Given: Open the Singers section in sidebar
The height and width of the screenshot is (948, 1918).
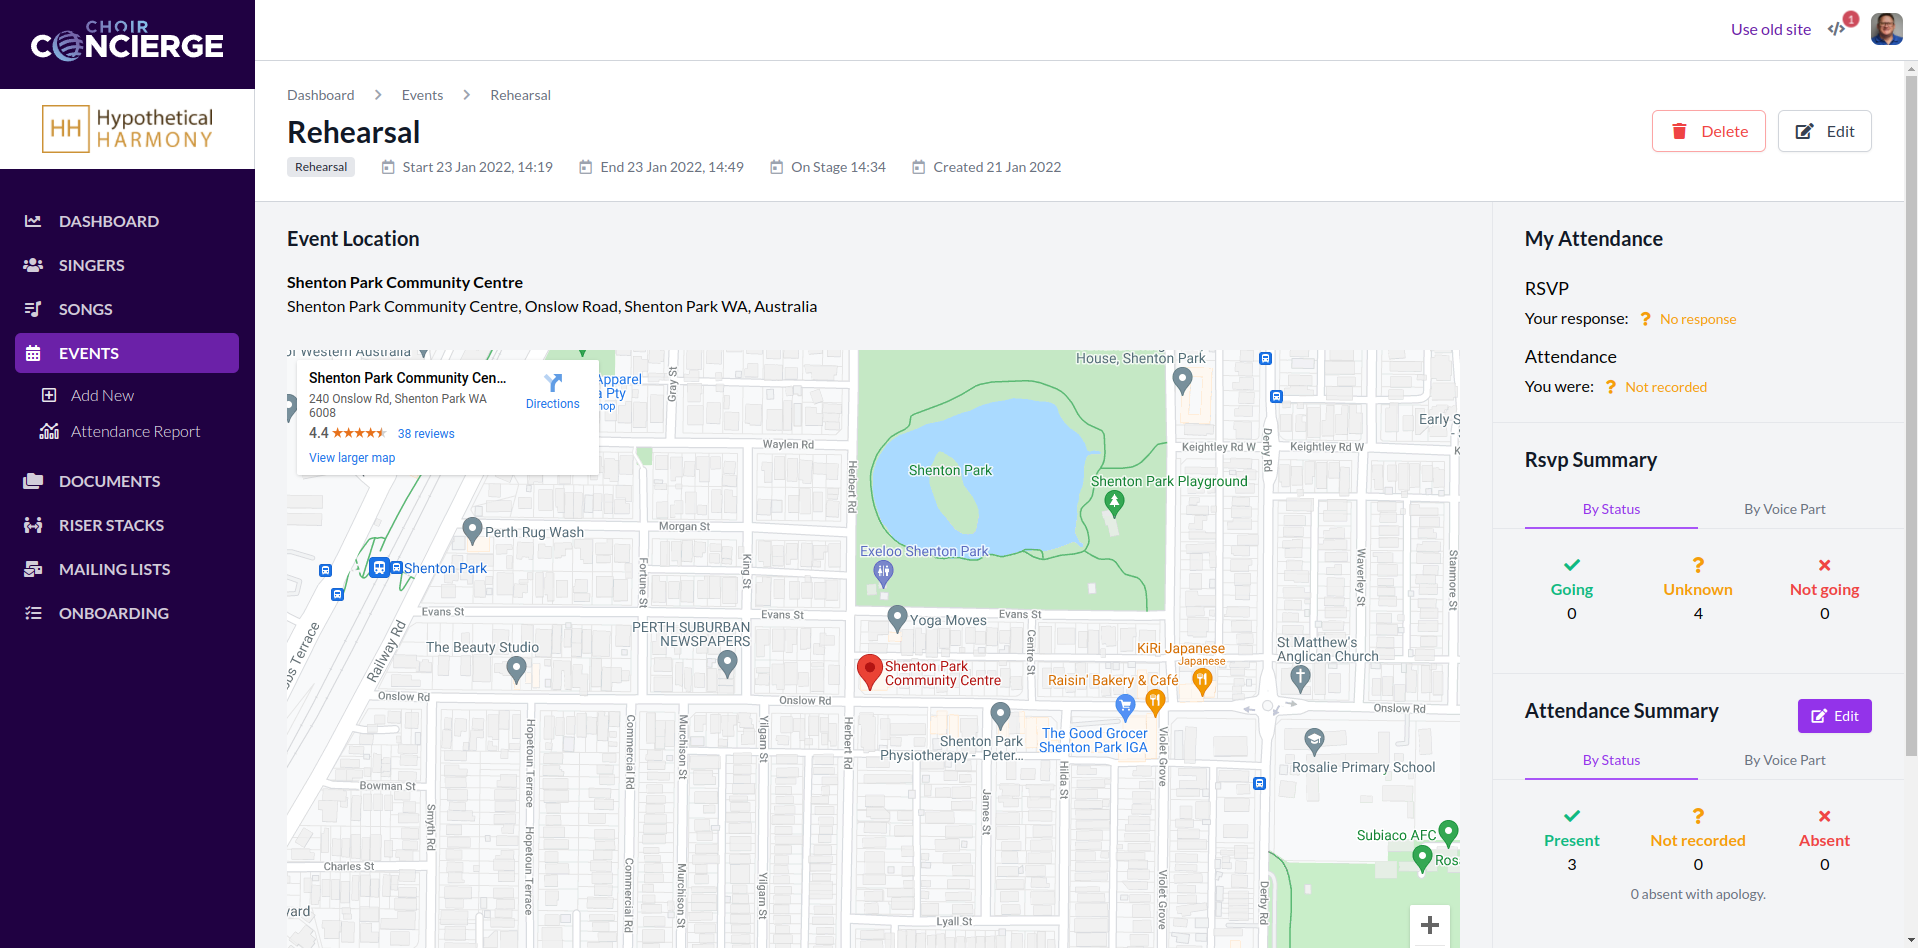Looking at the screenshot, I should pos(91,265).
